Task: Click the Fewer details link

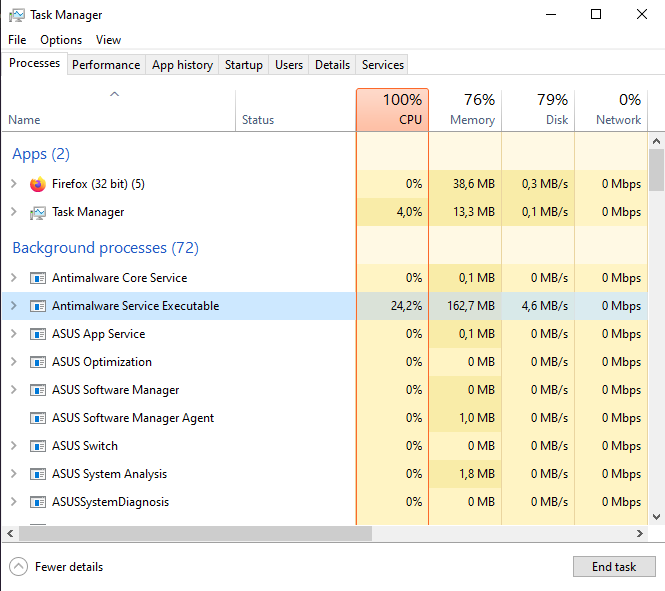Action: point(68,567)
